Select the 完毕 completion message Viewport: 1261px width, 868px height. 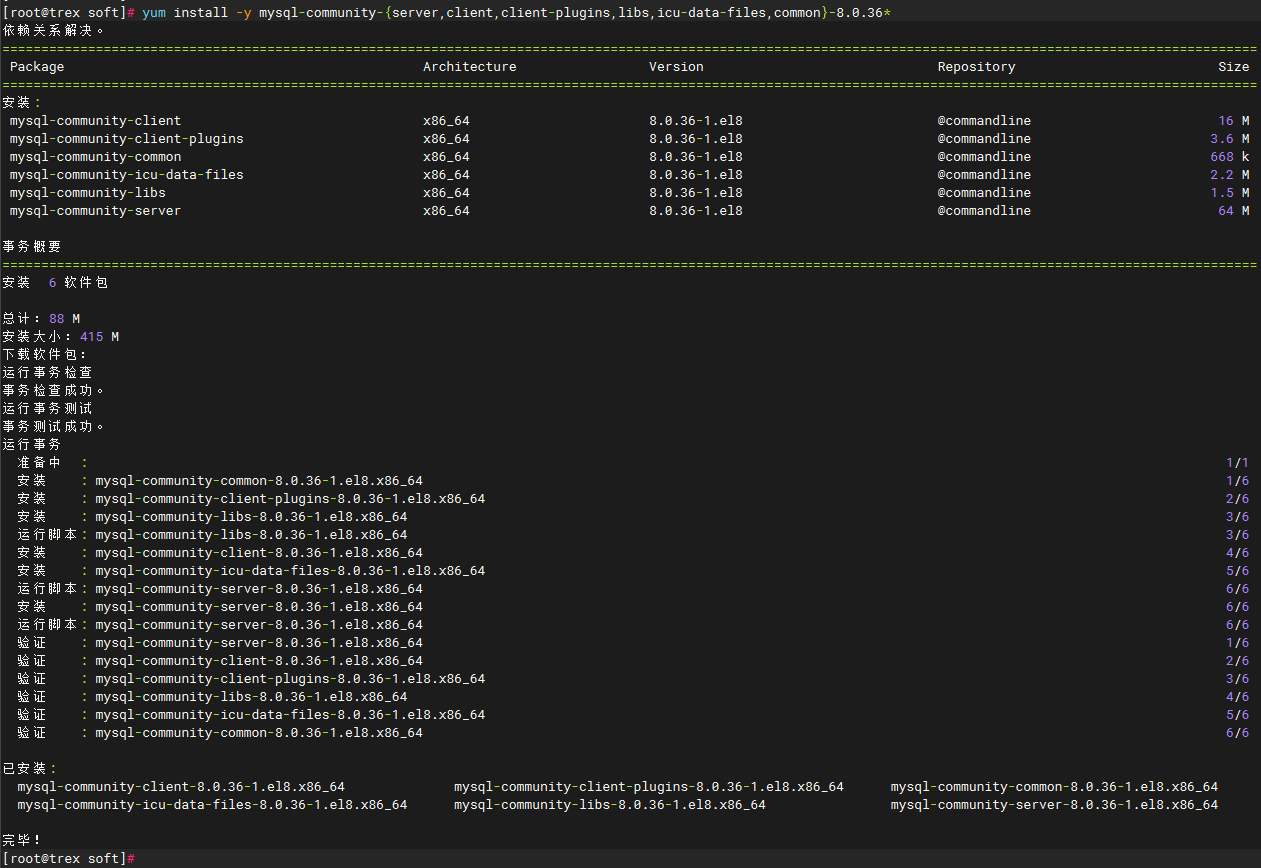[x=25, y=839]
